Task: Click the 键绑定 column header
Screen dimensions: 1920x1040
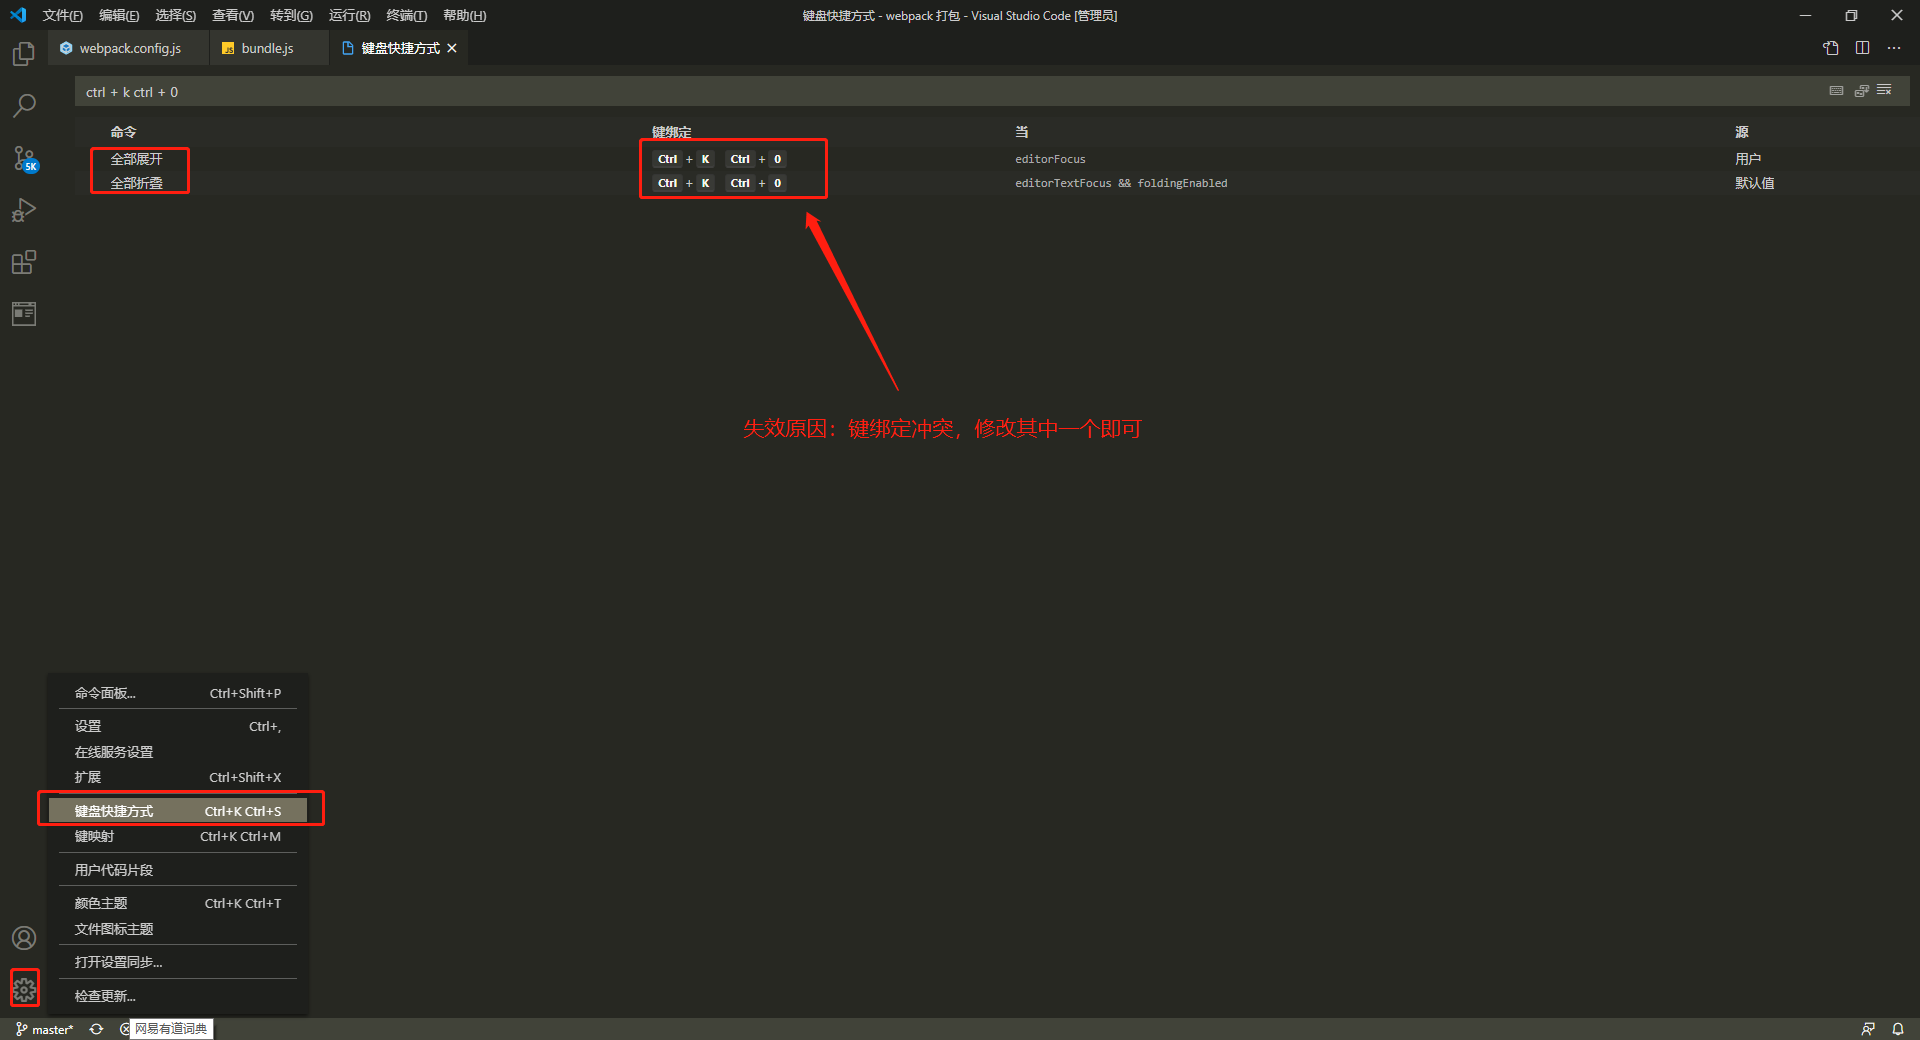Action: (x=671, y=132)
